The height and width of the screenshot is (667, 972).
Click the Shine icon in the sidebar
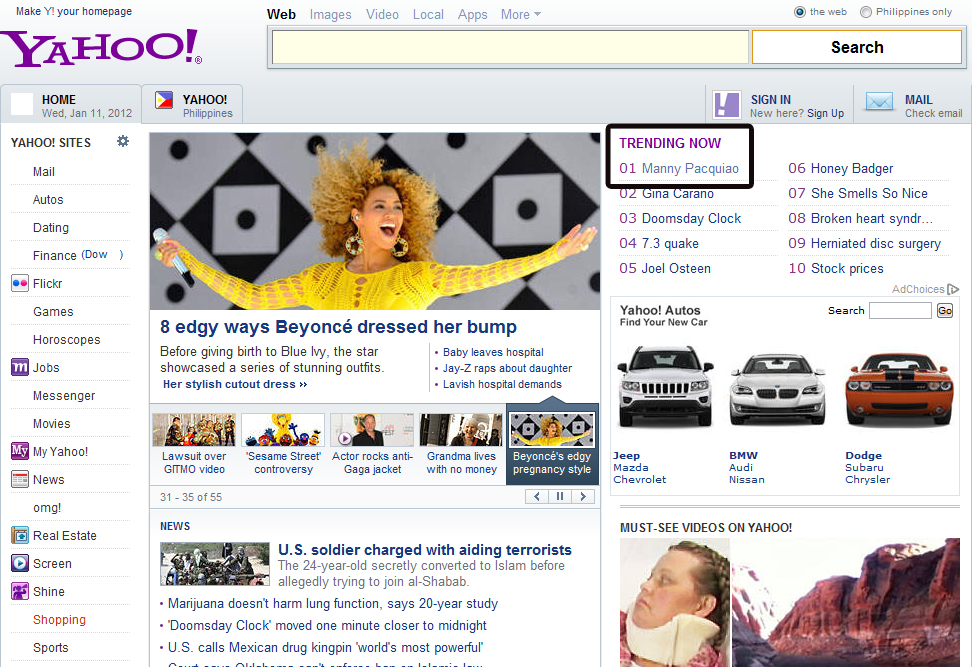(19, 591)
